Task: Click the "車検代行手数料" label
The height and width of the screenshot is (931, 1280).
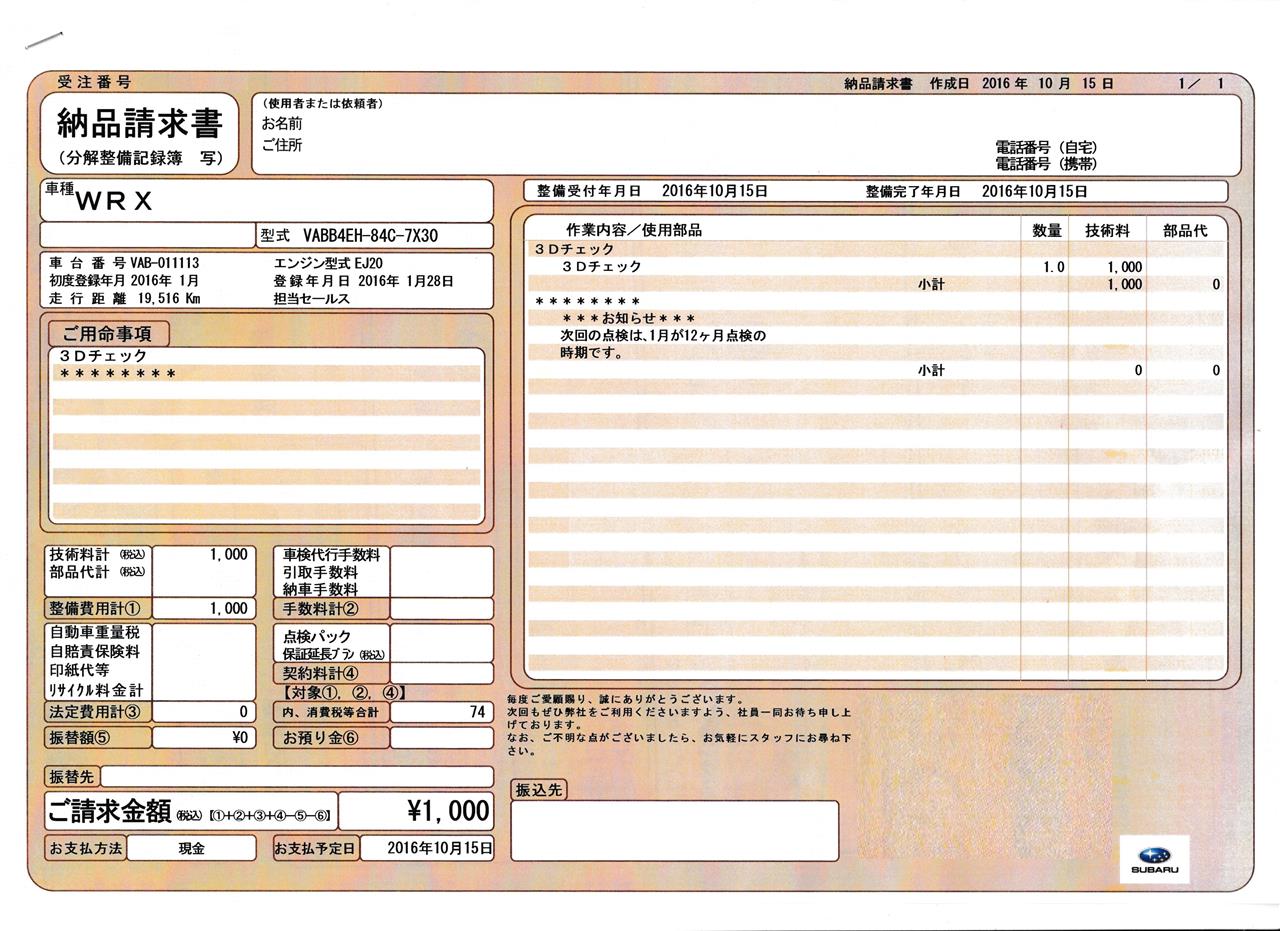Action: (x=332, y=555)
